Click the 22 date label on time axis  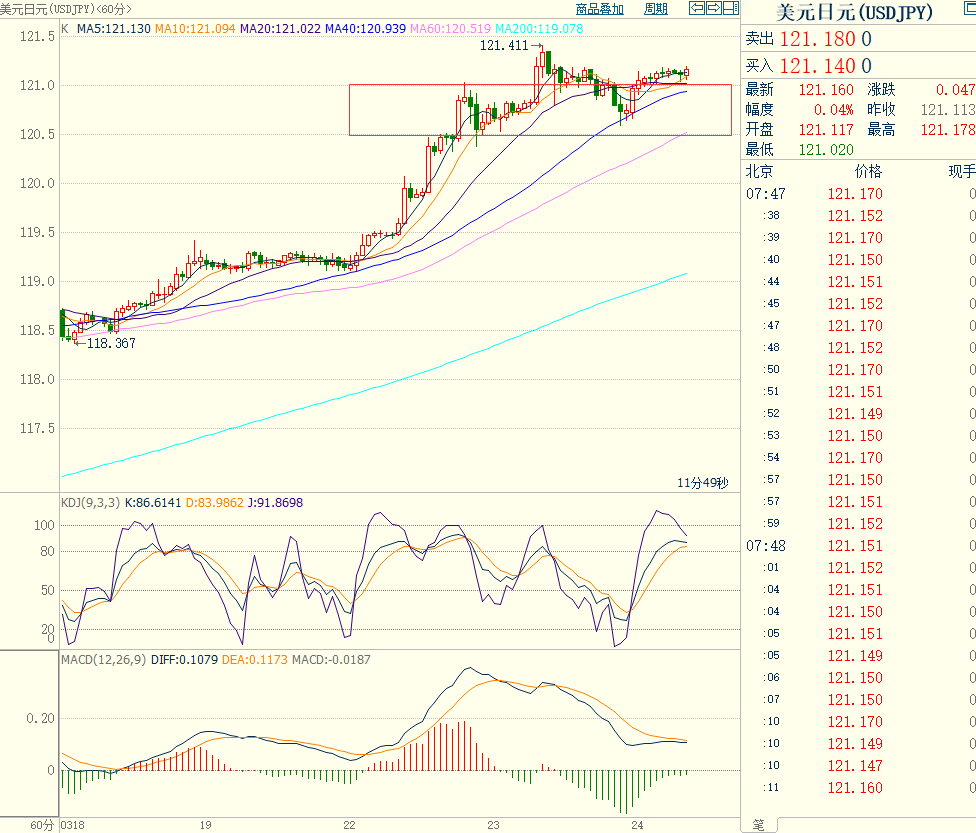tap(349, 825)
